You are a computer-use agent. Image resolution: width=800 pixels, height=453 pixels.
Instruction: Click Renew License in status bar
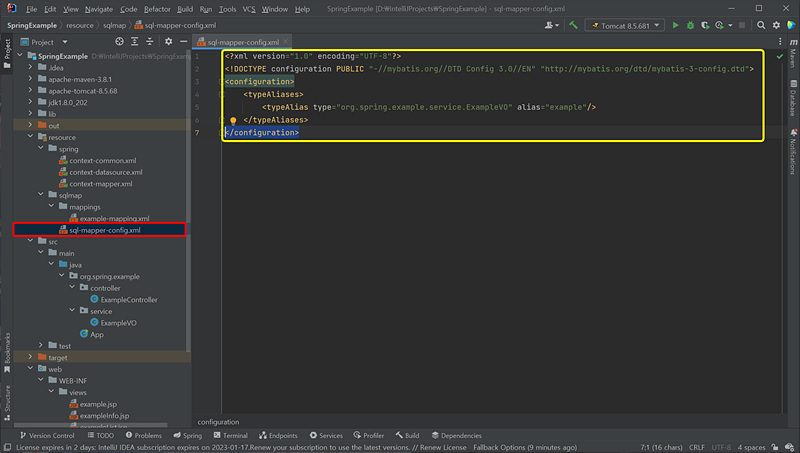pos(443,447)
